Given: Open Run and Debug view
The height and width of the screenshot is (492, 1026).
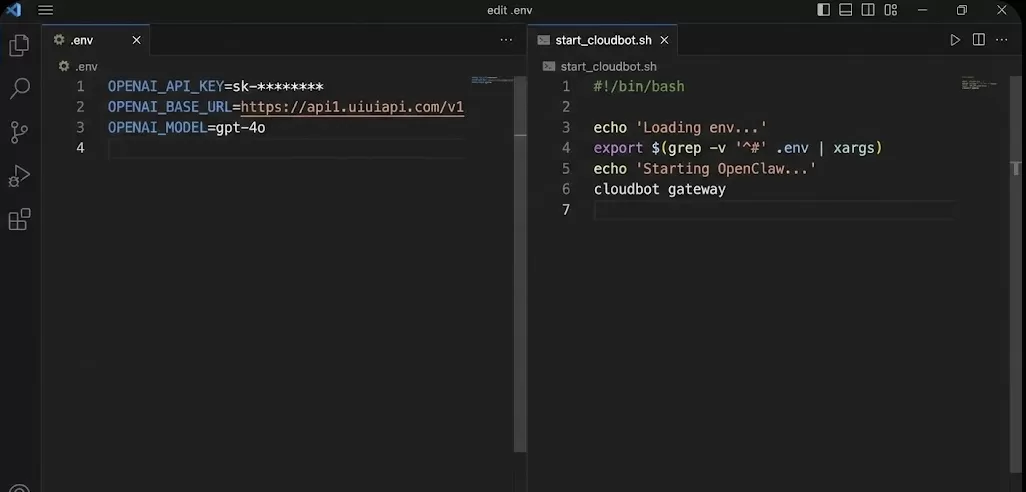Looking at the screenshot, I should tap(19, 175).
